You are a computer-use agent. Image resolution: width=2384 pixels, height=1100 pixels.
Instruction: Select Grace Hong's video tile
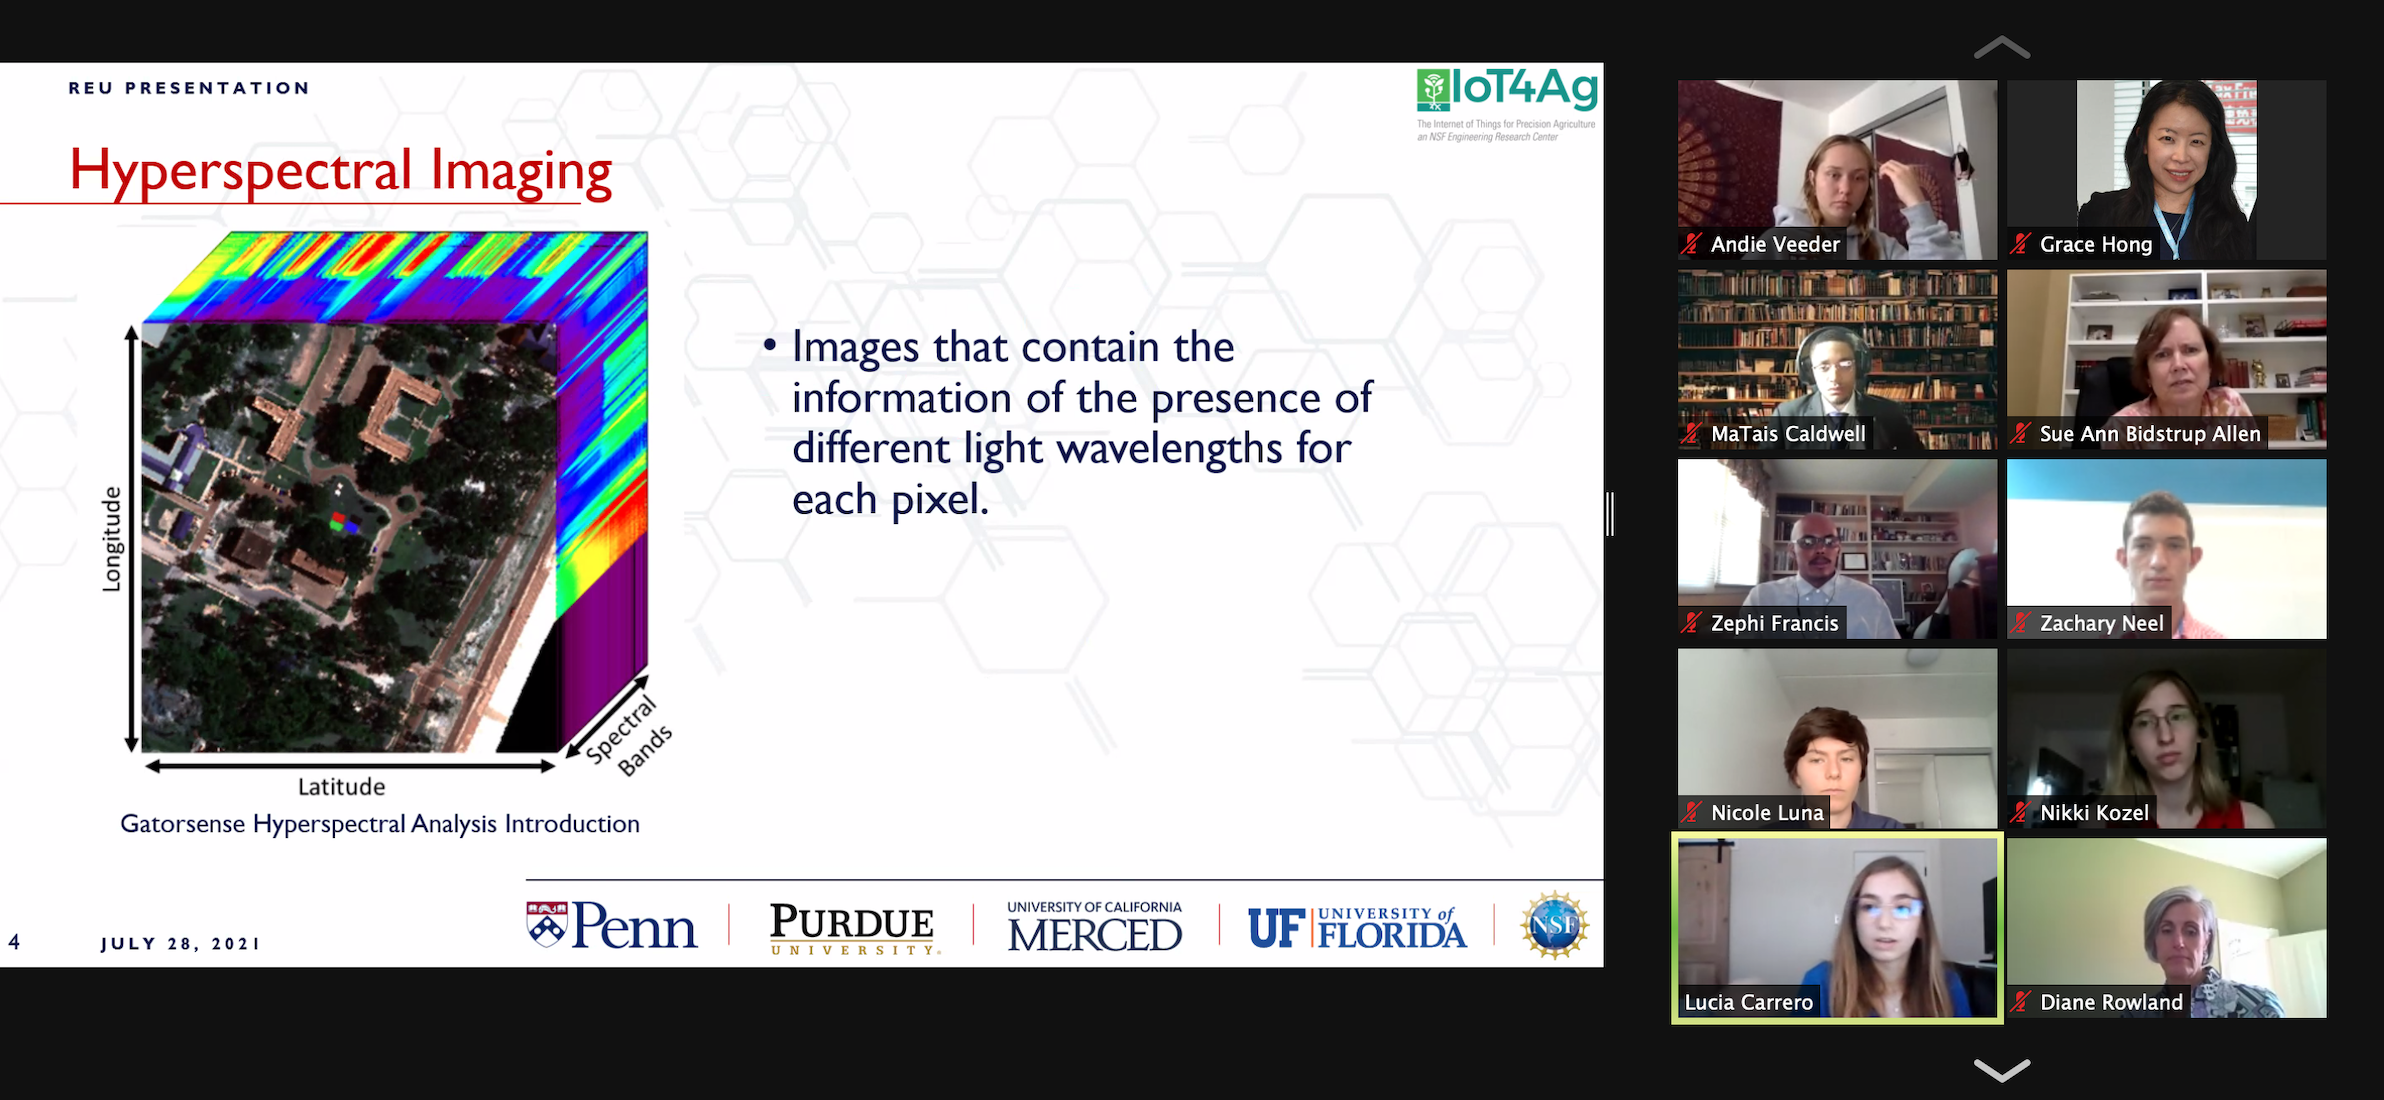click(2166, 170)
